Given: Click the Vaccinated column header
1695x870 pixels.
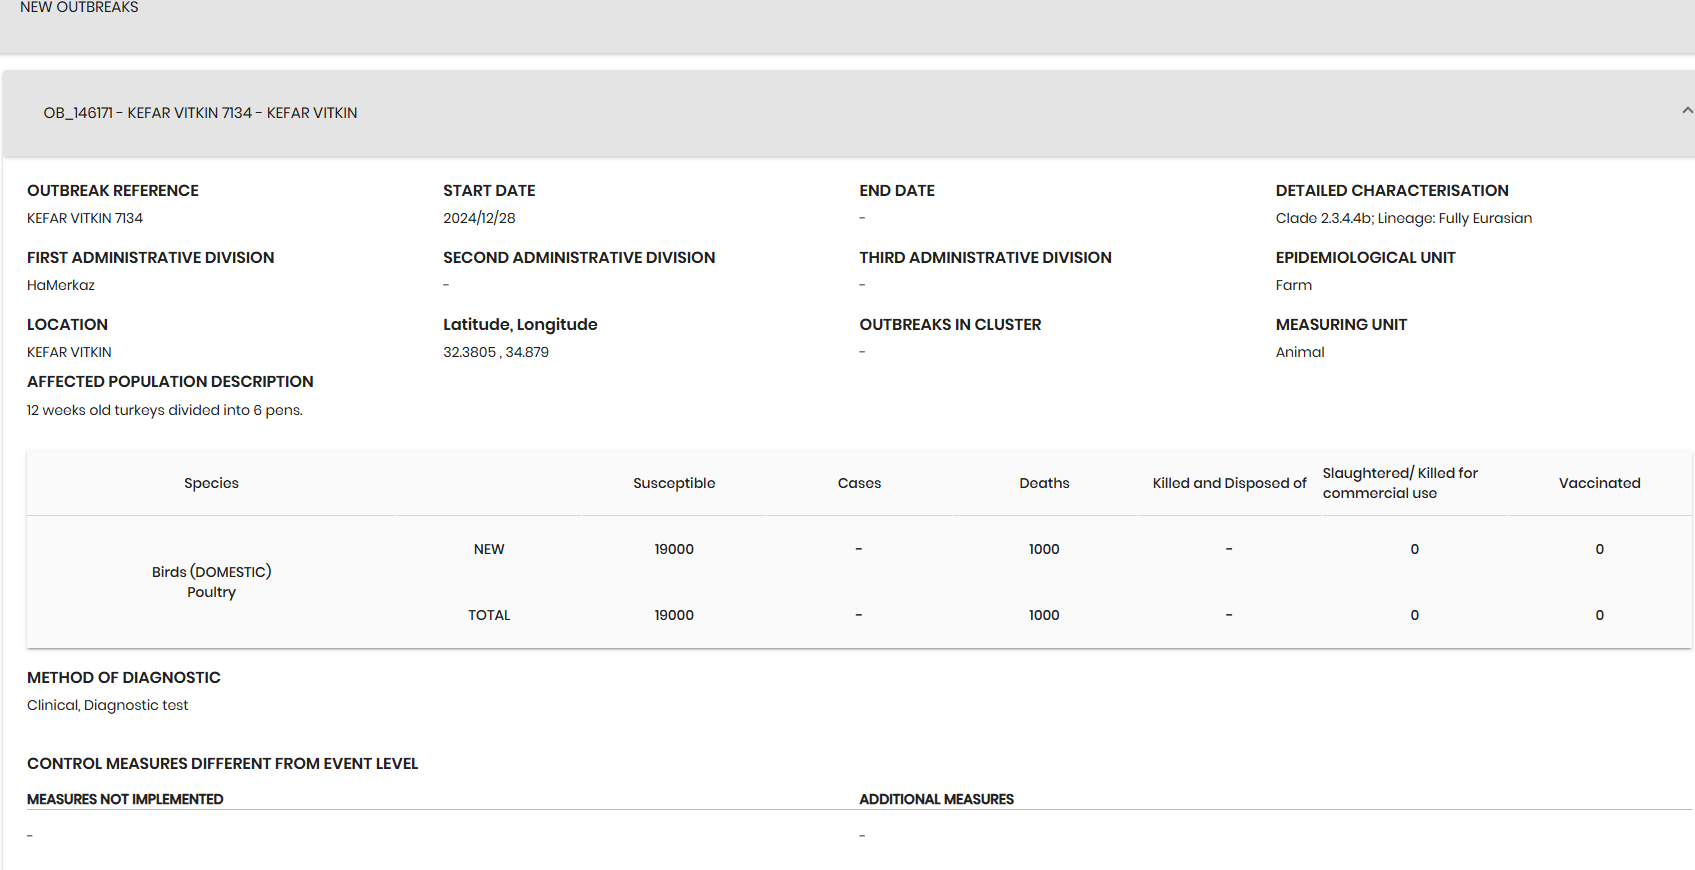Looking at the screenshot, I should [1599, 483].
